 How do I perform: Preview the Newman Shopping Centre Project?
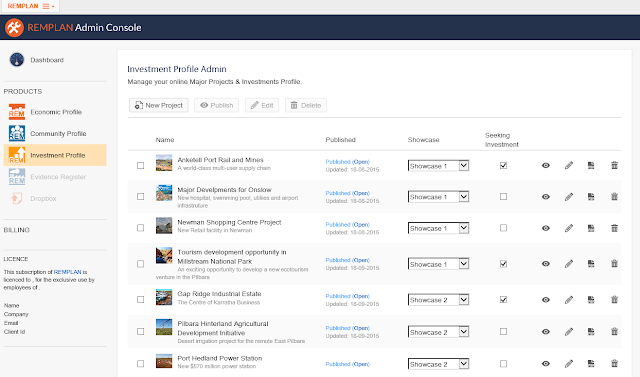click(546, 228)
